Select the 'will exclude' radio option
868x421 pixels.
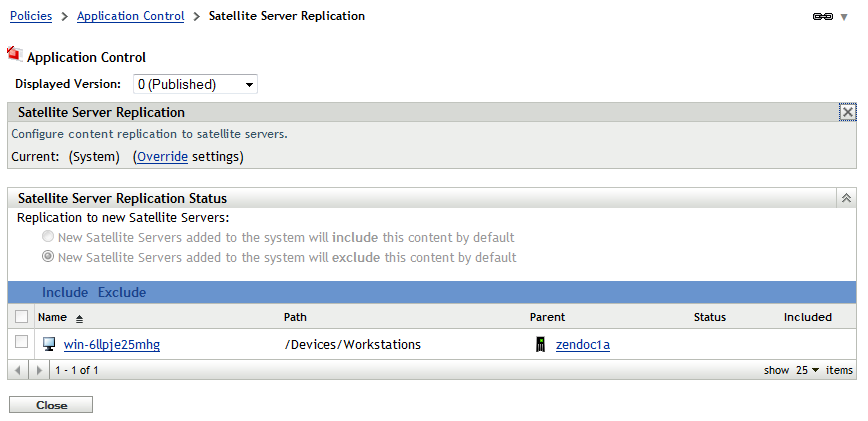pyautogui.click(x=48, y=258)
